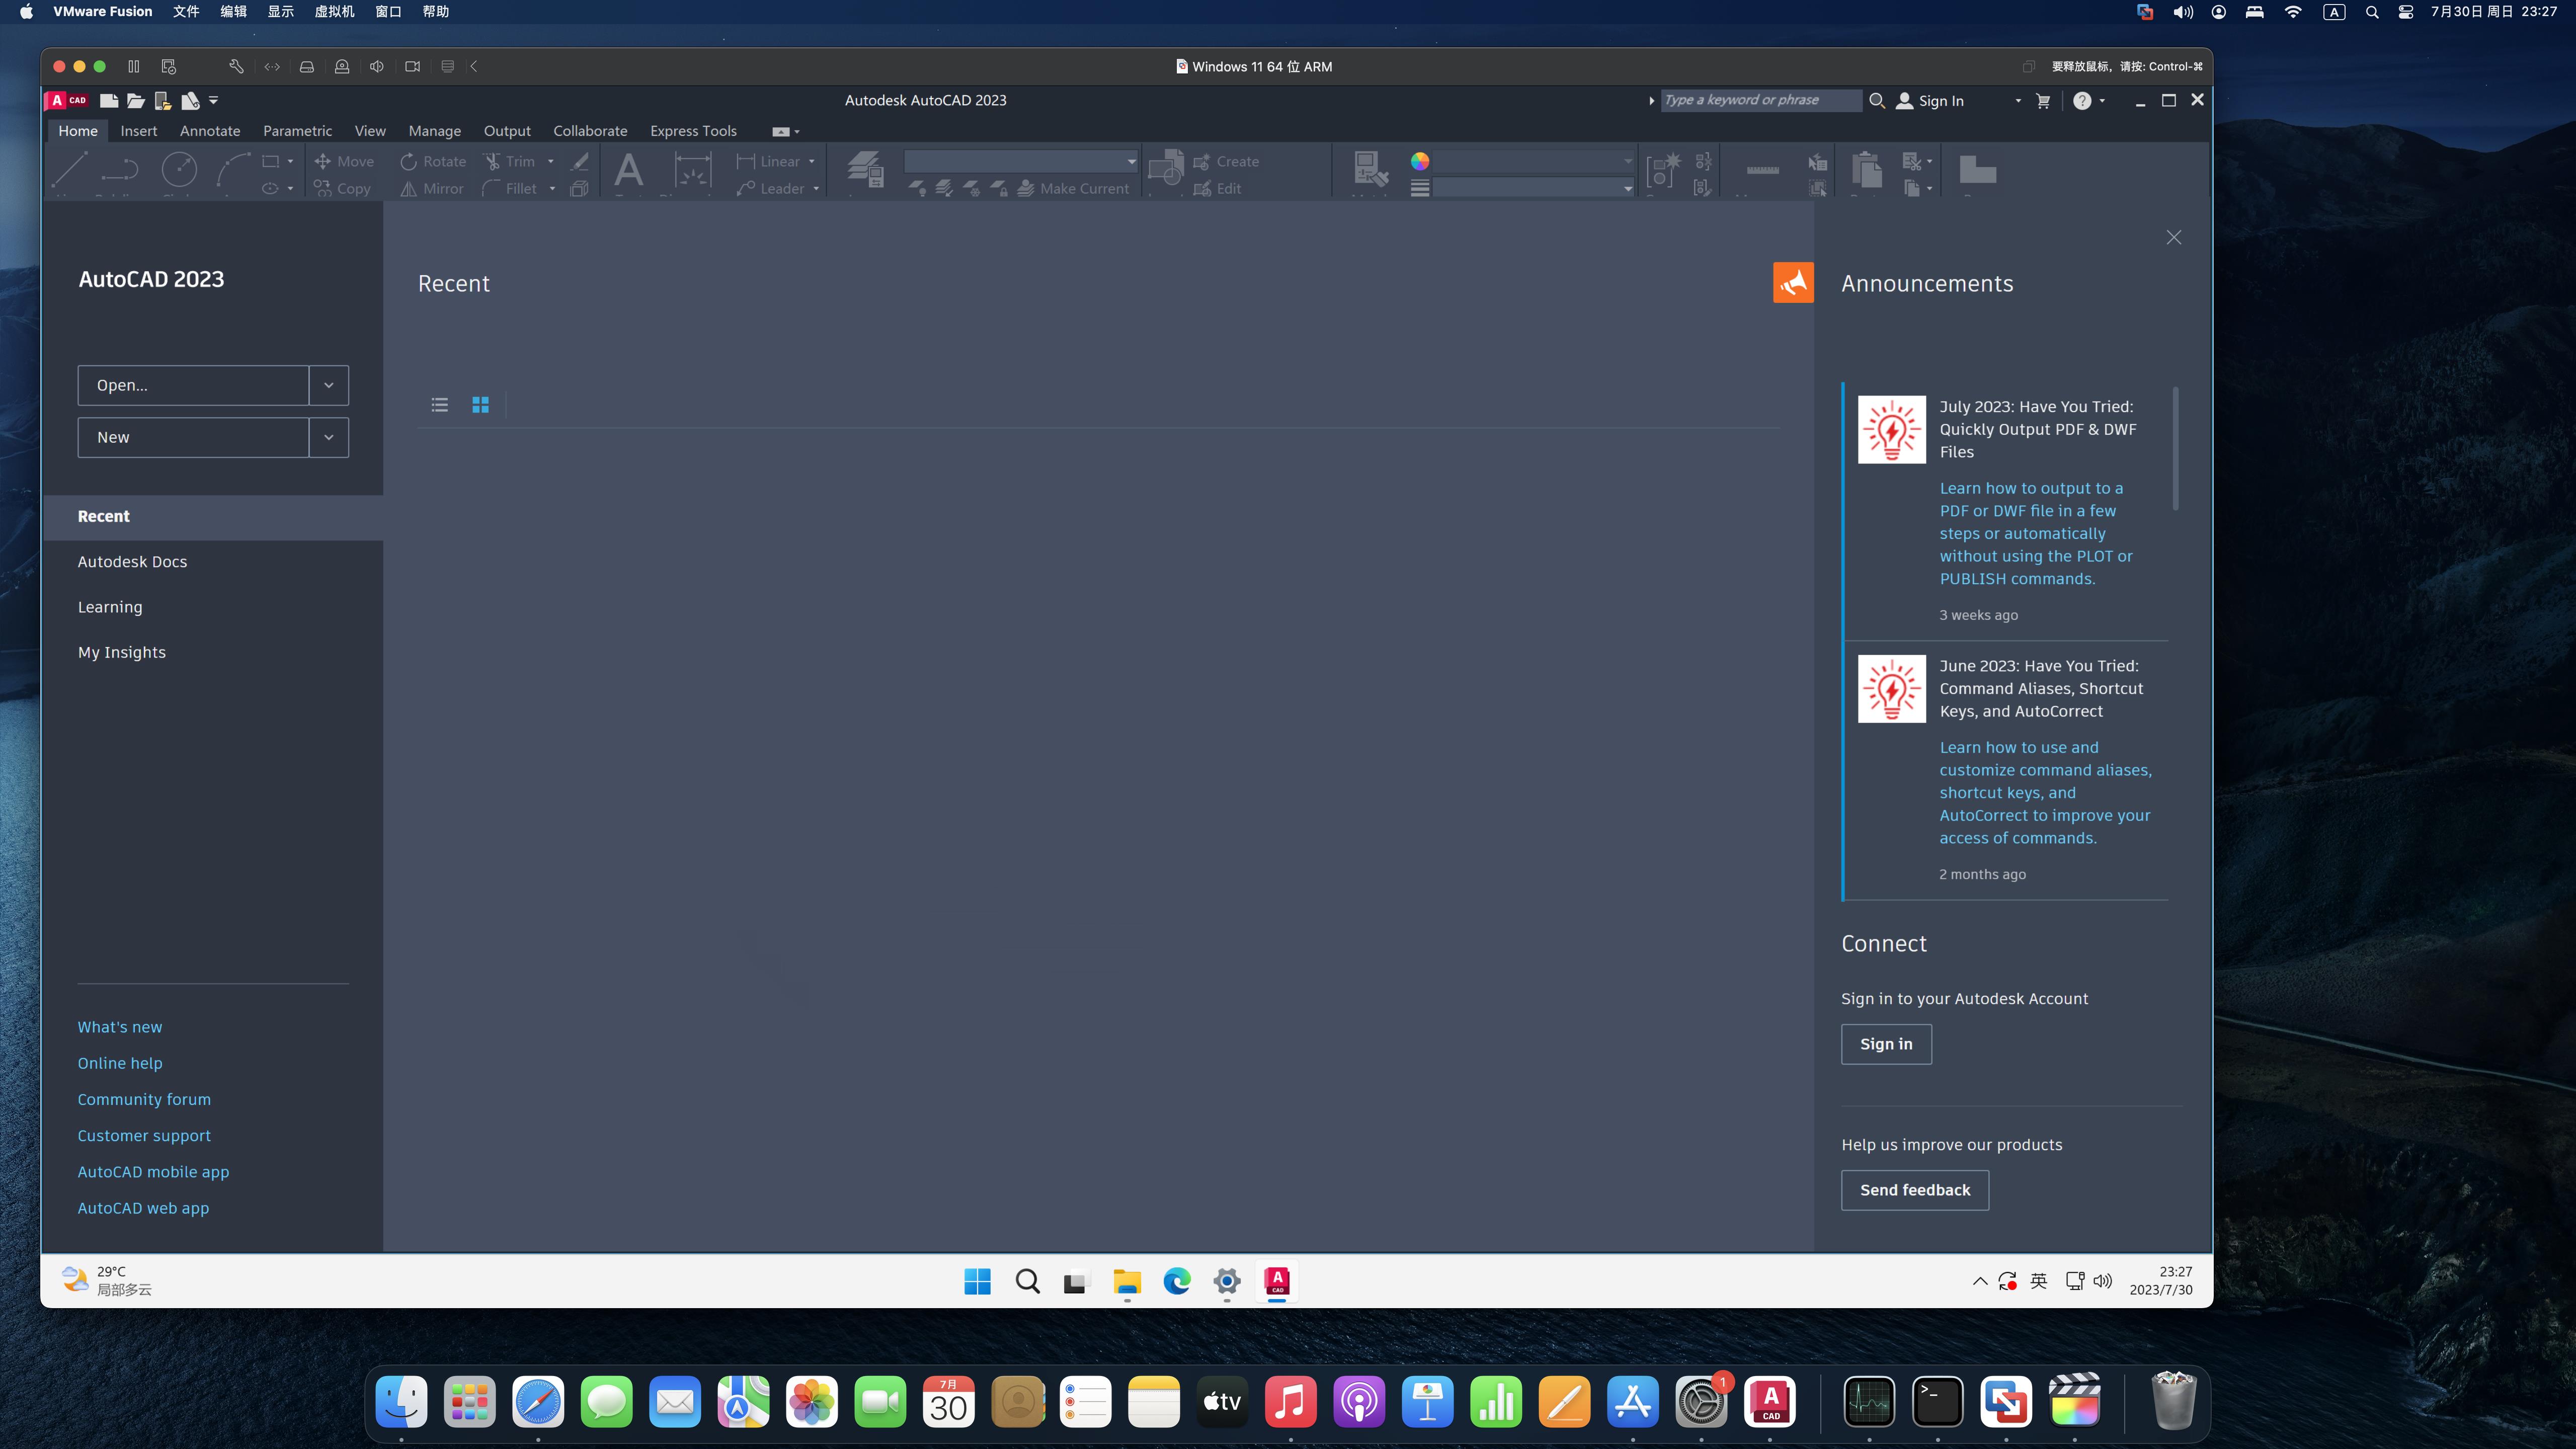Click the object color wheel swatch

(x=1420, y=161)
